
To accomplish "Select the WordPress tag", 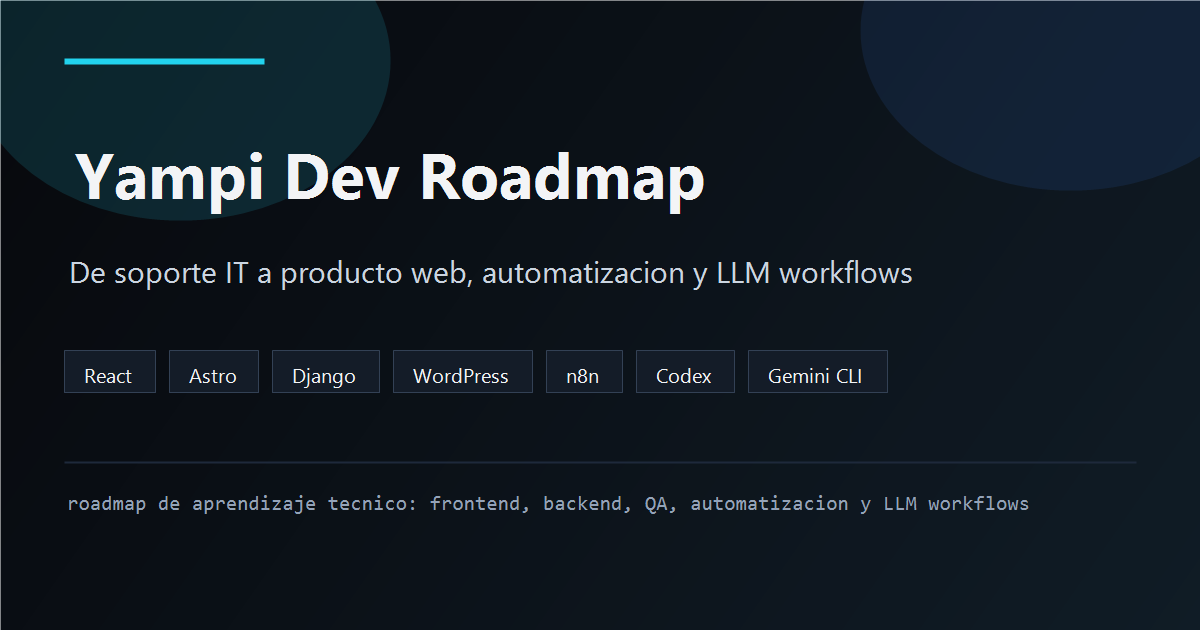I will click(x=462, y=372).
